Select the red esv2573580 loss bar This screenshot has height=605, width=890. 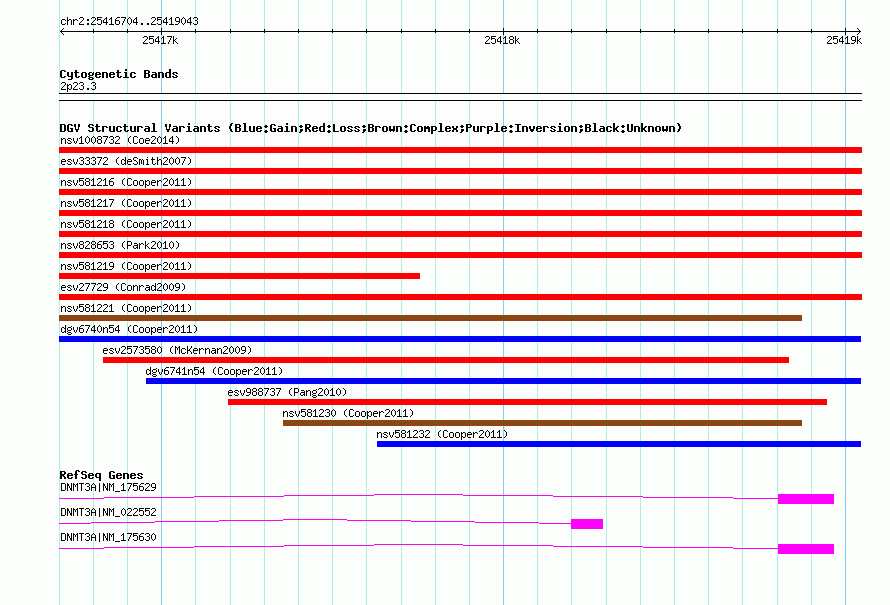point(446,360)
